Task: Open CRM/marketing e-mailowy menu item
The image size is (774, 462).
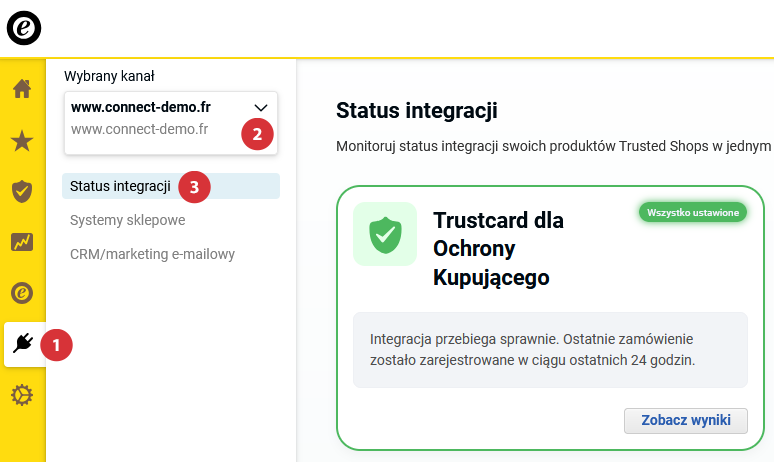Action: tap(152, 254)
